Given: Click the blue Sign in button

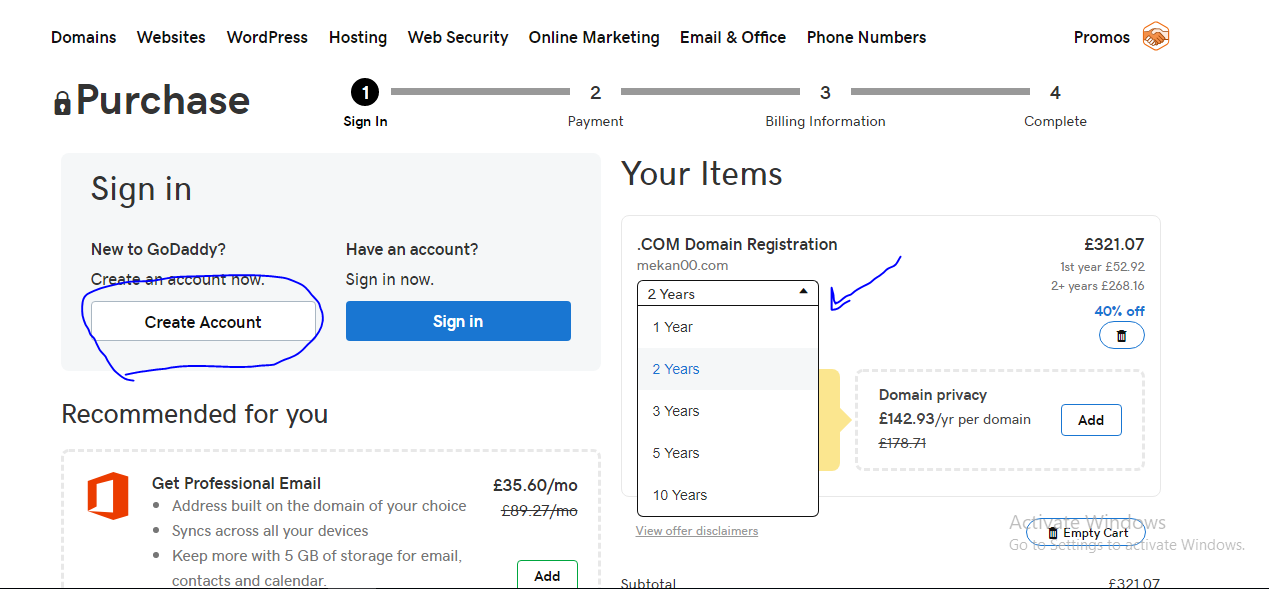Looking at the screenshot, I should click(458, 321).
